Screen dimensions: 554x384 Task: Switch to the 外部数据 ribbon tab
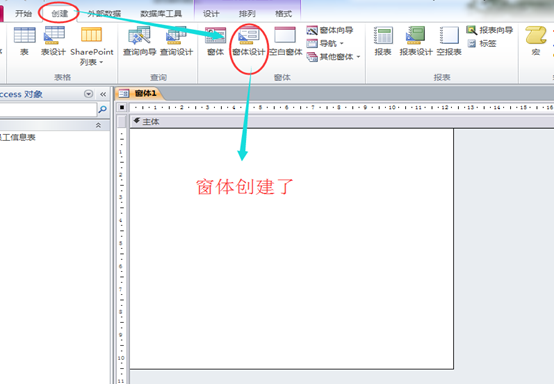click(x=104, y=13)
